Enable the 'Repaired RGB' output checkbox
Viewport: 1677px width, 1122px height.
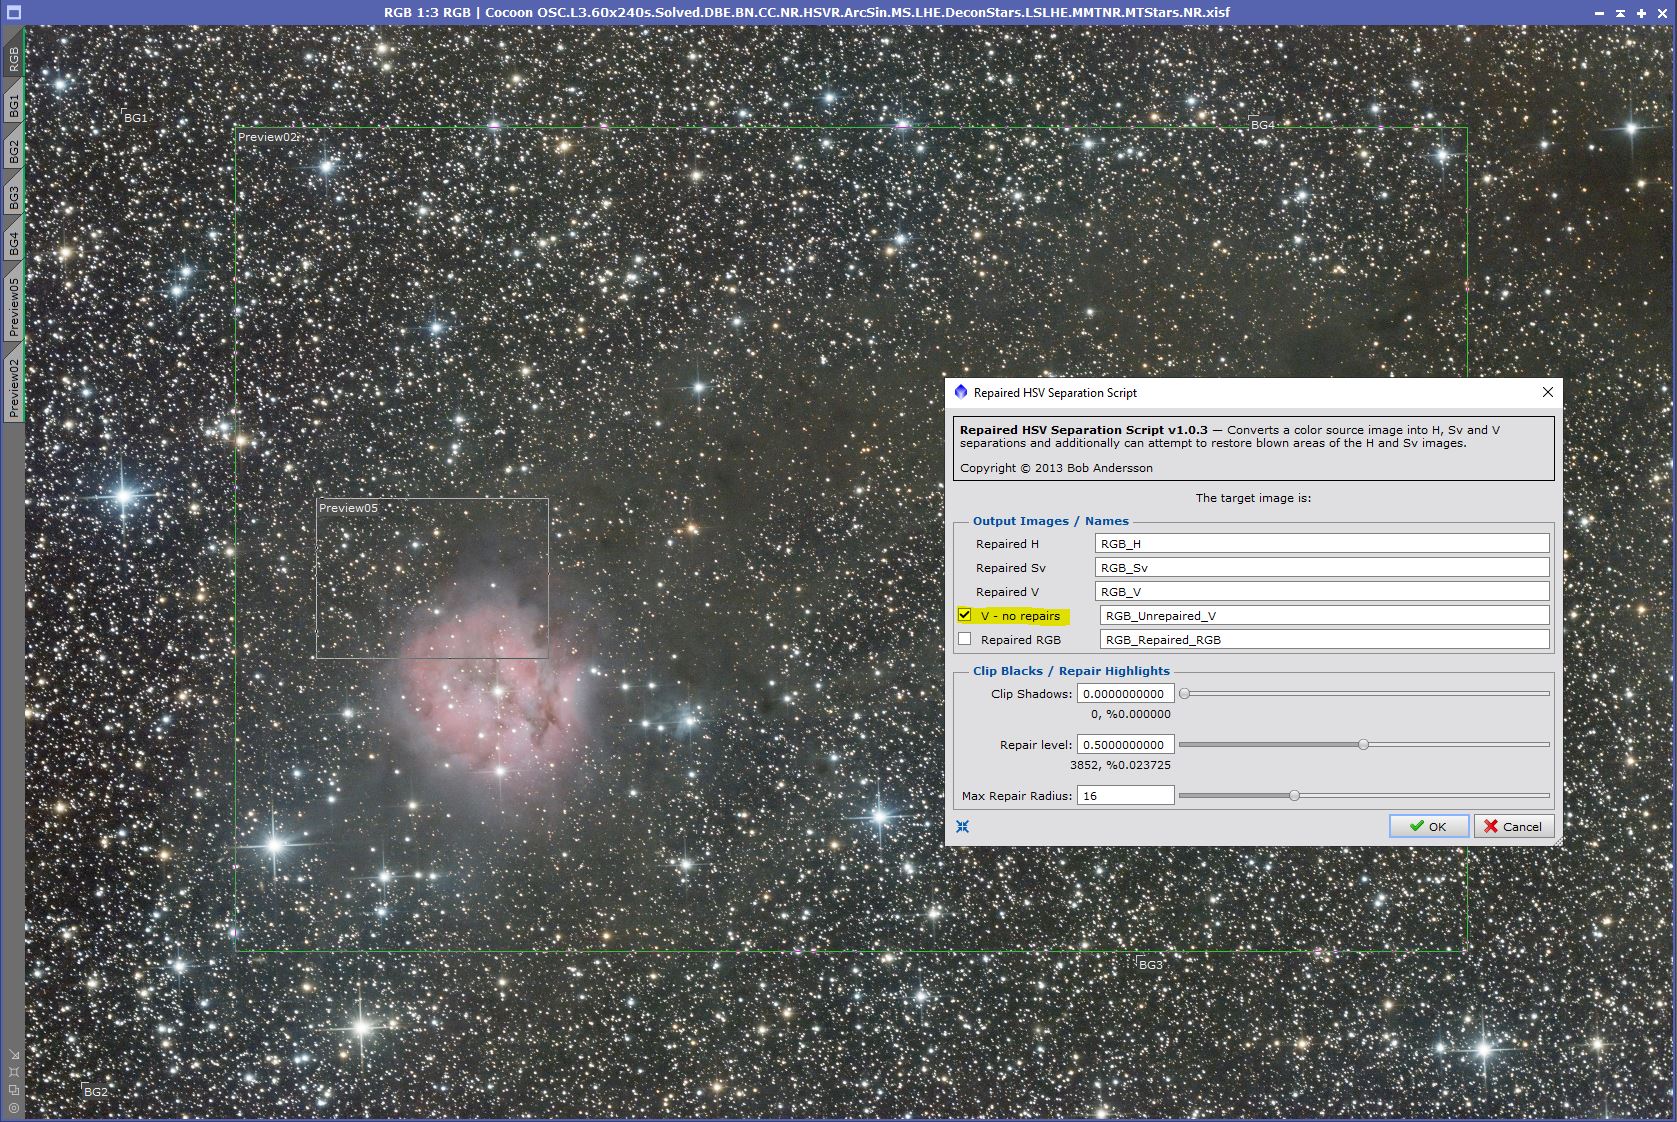coord(966,639)
